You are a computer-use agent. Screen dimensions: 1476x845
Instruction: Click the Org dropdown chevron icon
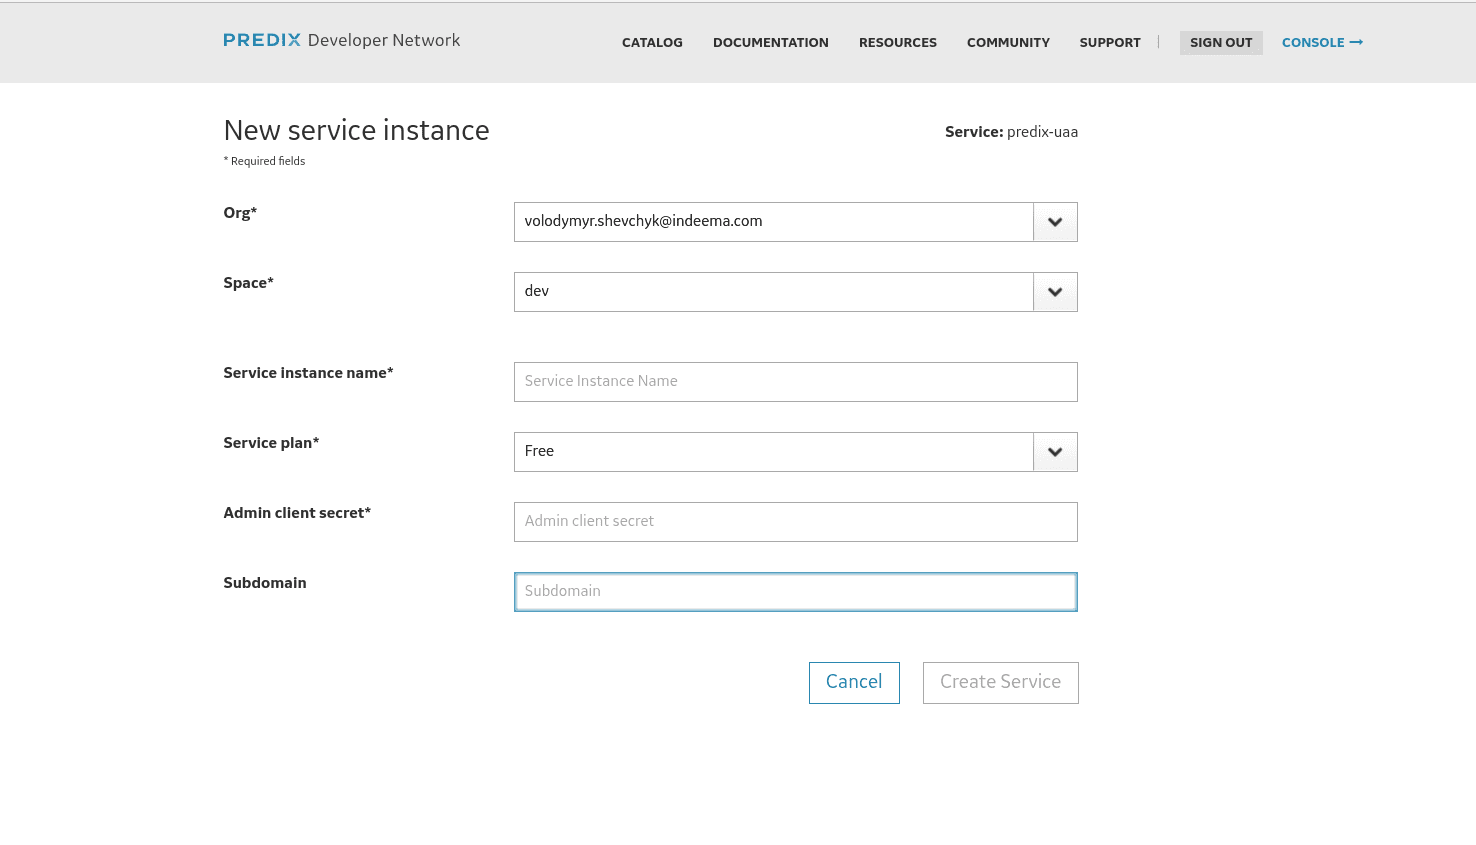tap(1054, 221)
